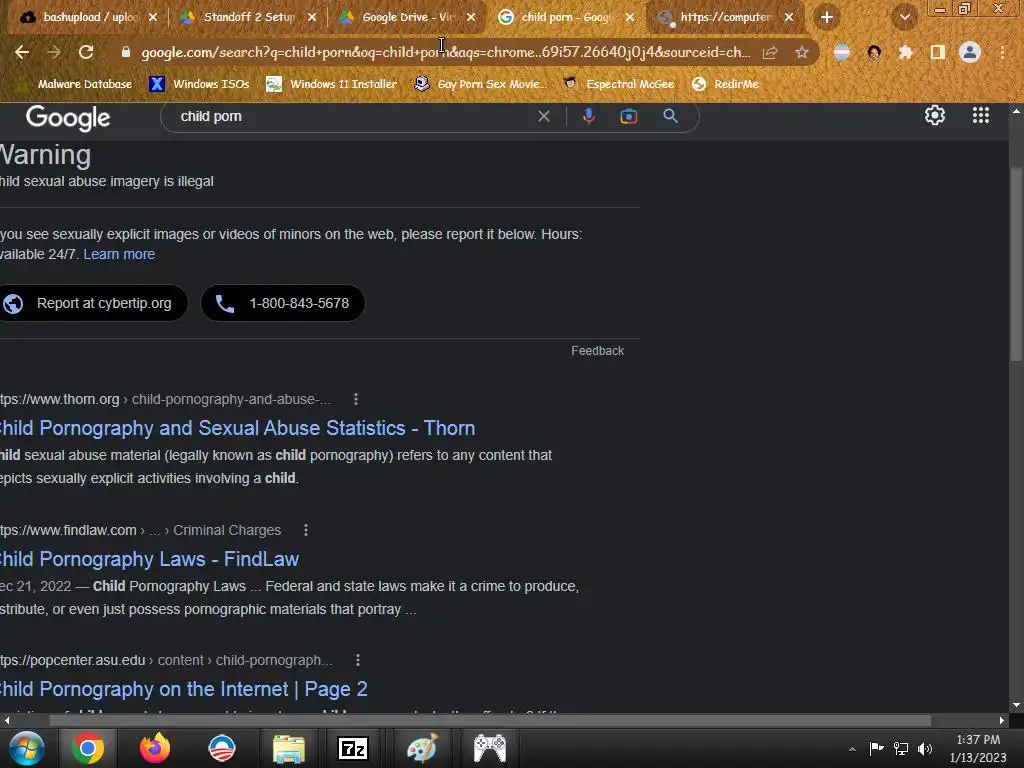Go back to the previous page

(22, 52)
